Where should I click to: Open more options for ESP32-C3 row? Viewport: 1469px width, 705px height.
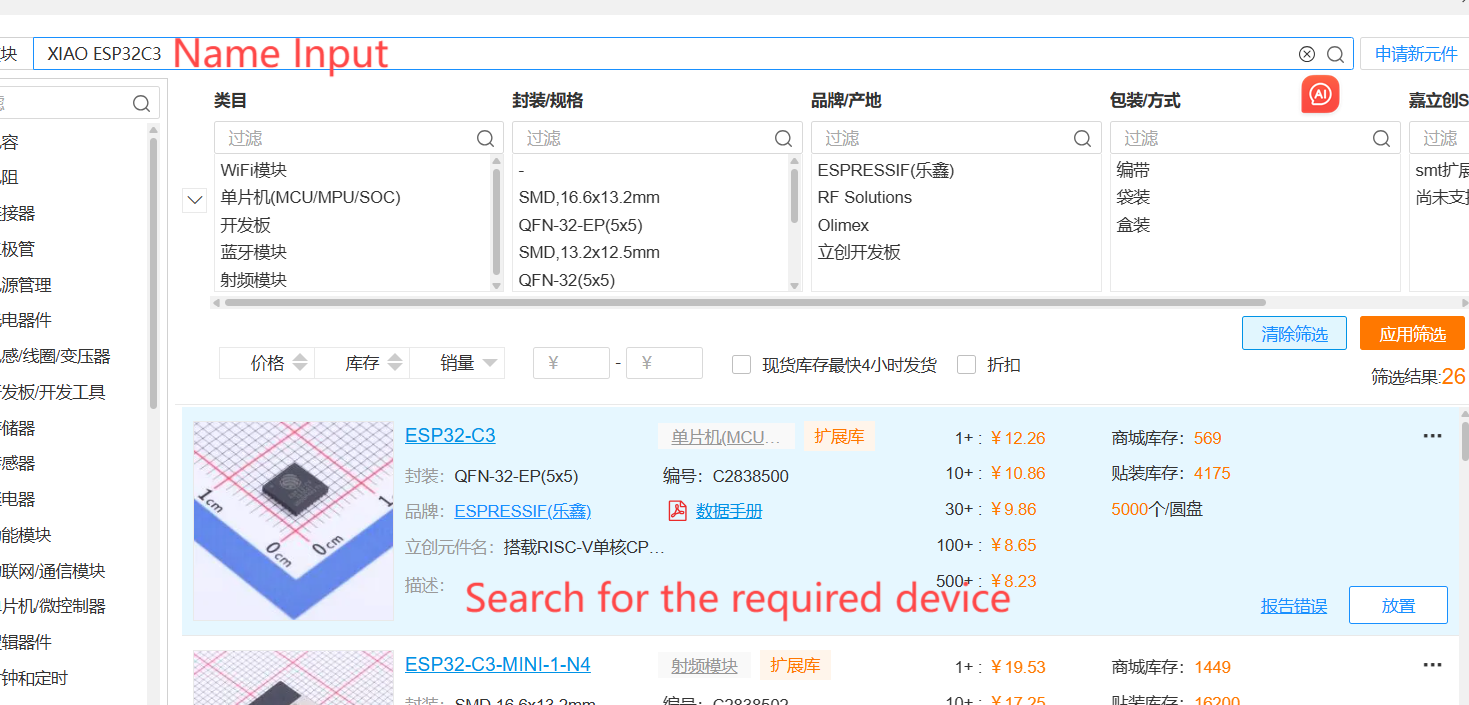click(1432, 436)
